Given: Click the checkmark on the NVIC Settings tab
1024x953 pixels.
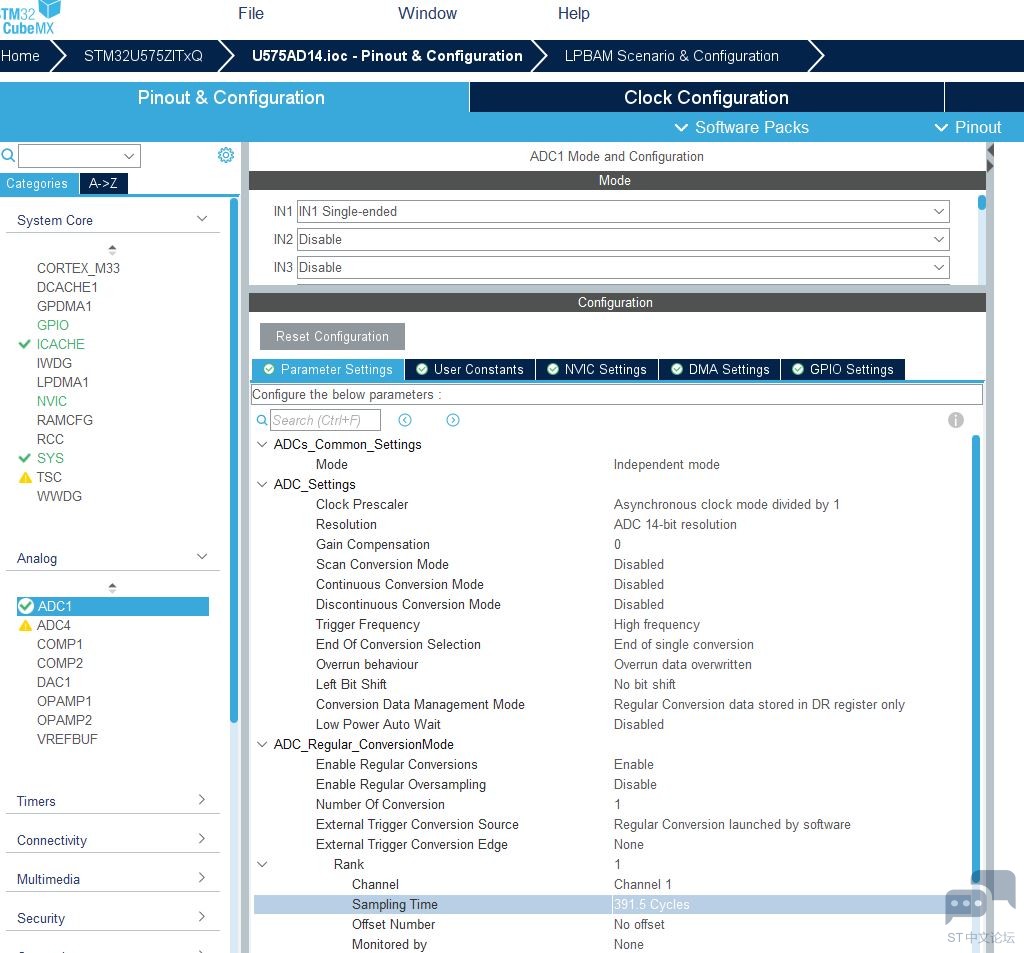Looking at the screenshot, I should pos(552,370).
